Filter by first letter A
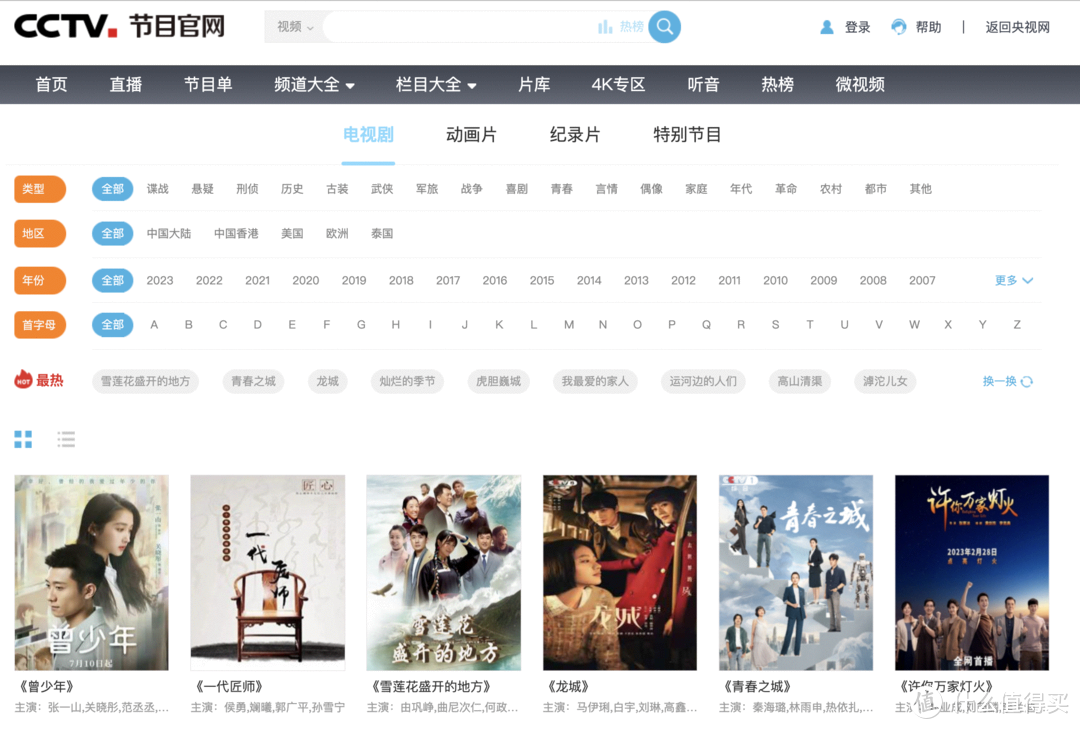This screenshot has height=729, width=1080. tap(154, 325)
